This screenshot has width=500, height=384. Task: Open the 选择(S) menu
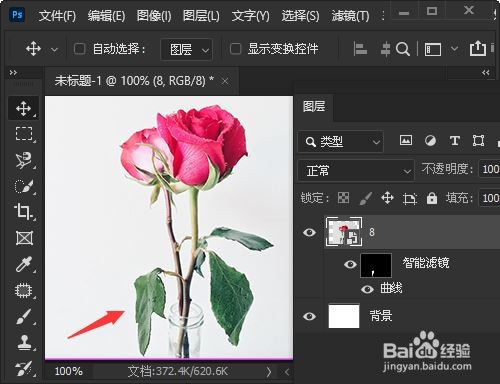[300, 16]
